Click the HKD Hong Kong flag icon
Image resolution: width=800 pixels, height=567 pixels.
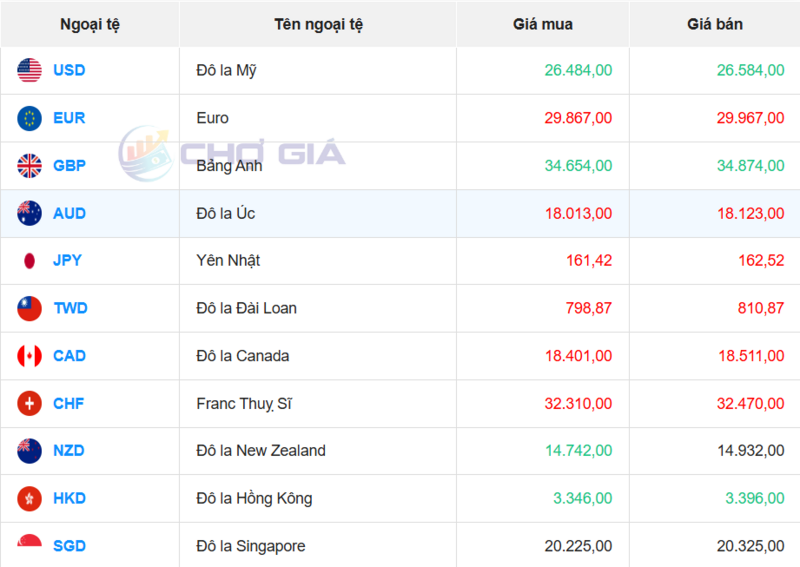coord(30,498)
